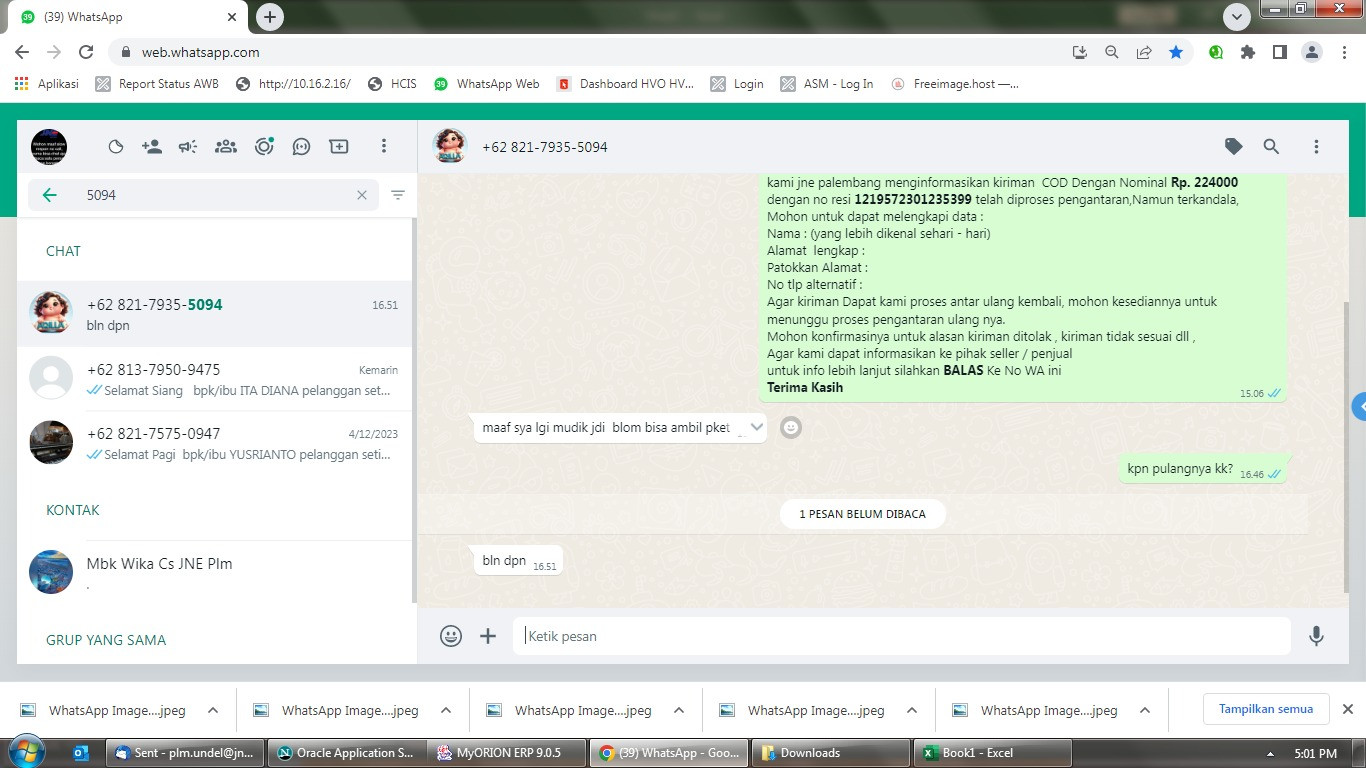Open Report Status AWB bookmark

(157, 84)
